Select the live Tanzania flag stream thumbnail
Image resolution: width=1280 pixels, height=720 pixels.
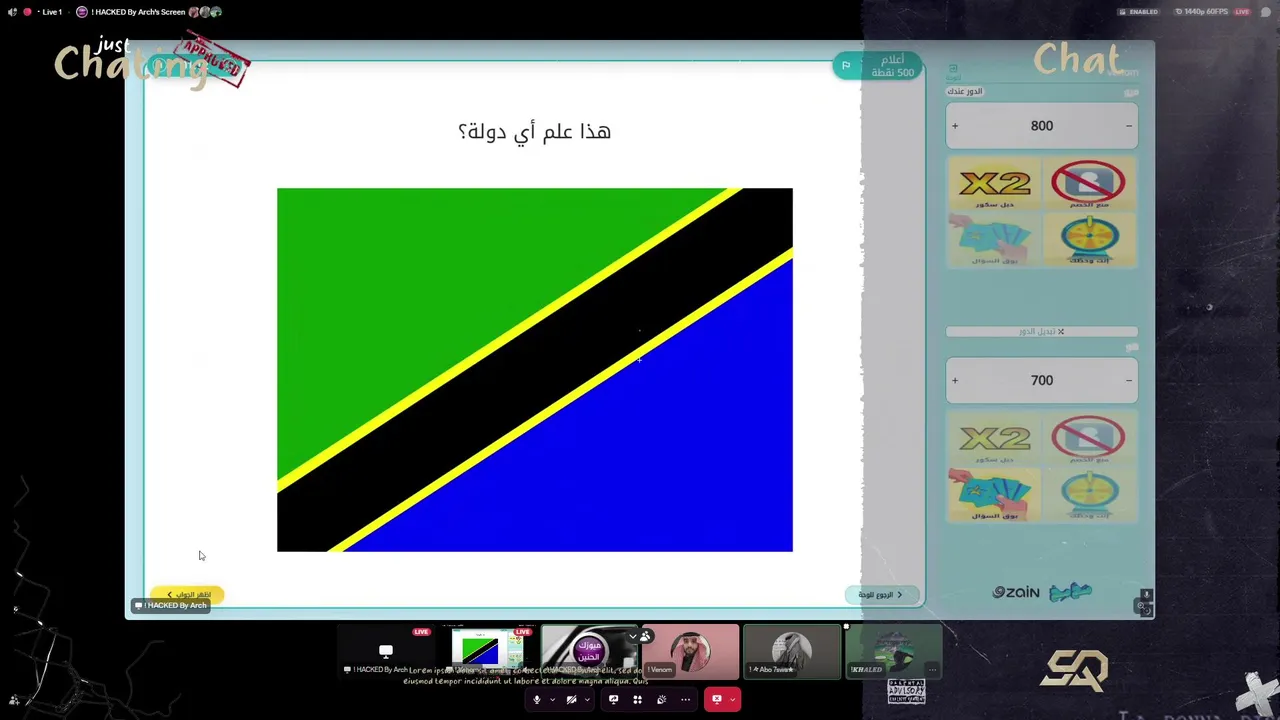tap(487, 651)
